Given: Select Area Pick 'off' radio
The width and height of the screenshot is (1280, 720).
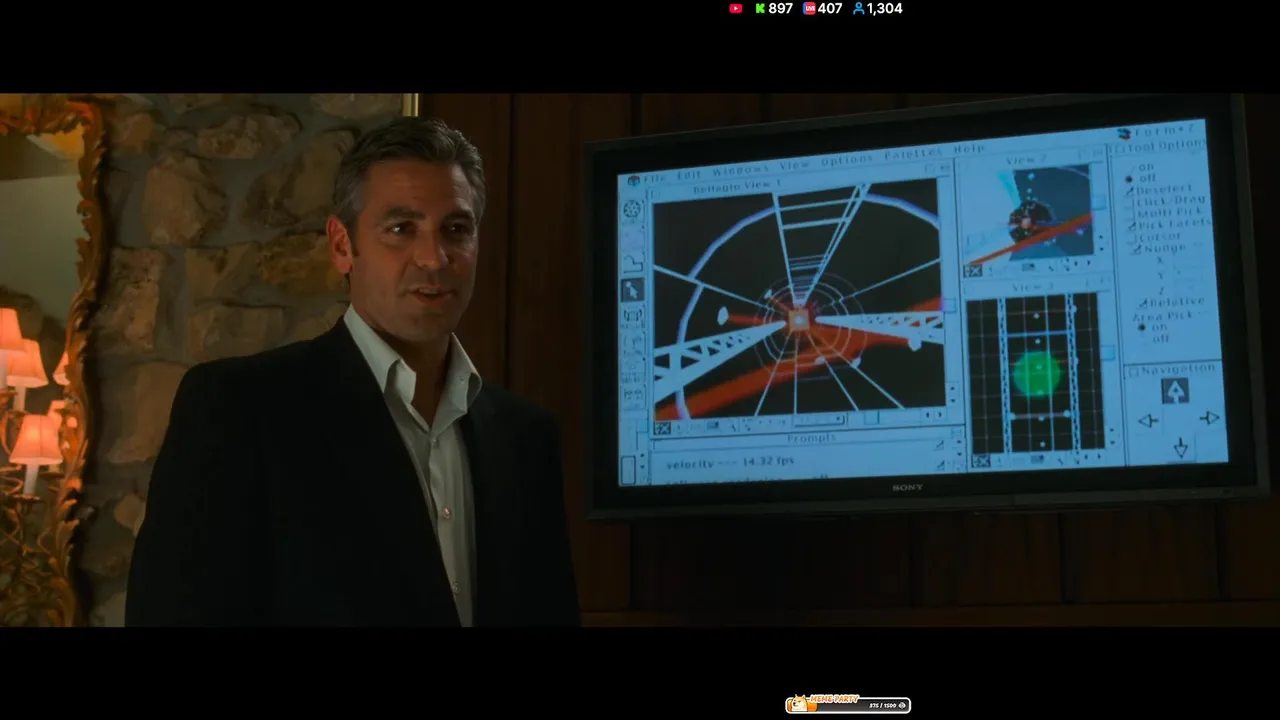Looking at the screenshot, I should tap(1142, 340).
